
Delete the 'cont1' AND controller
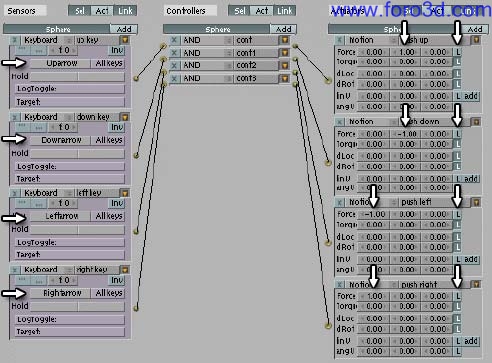[174, 53]
